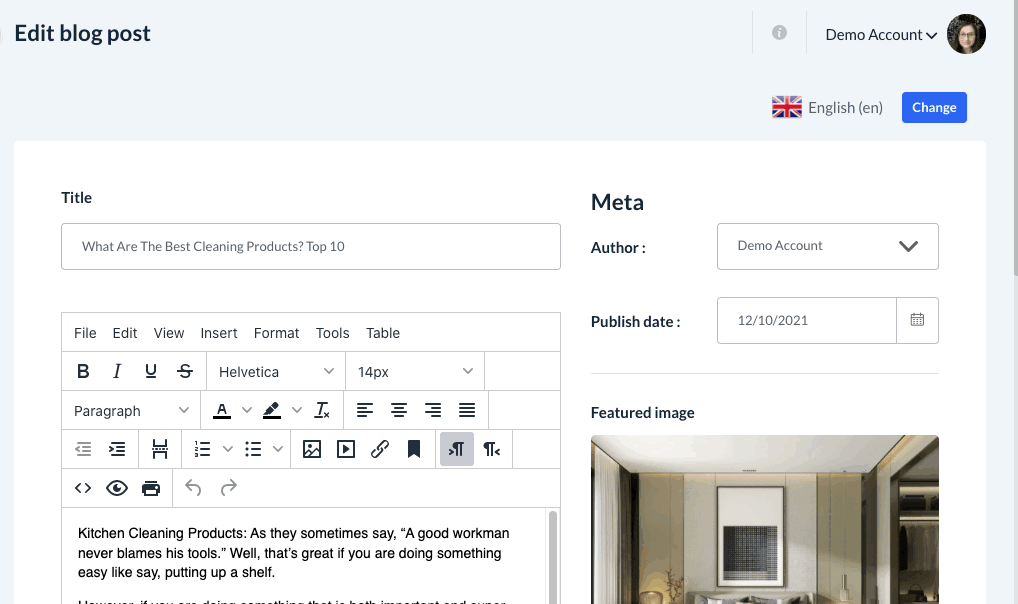Viewport: 1018px width, 604px height.
Task: Insert a page break
Action: click(160, 449)
